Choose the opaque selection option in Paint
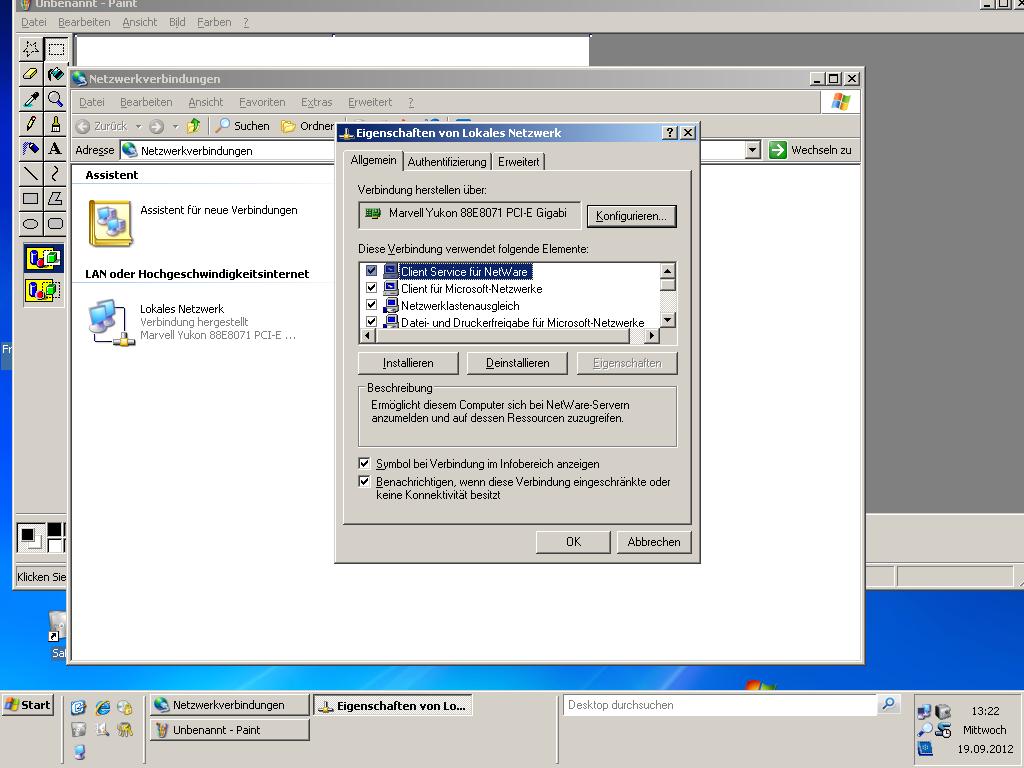 44,257
